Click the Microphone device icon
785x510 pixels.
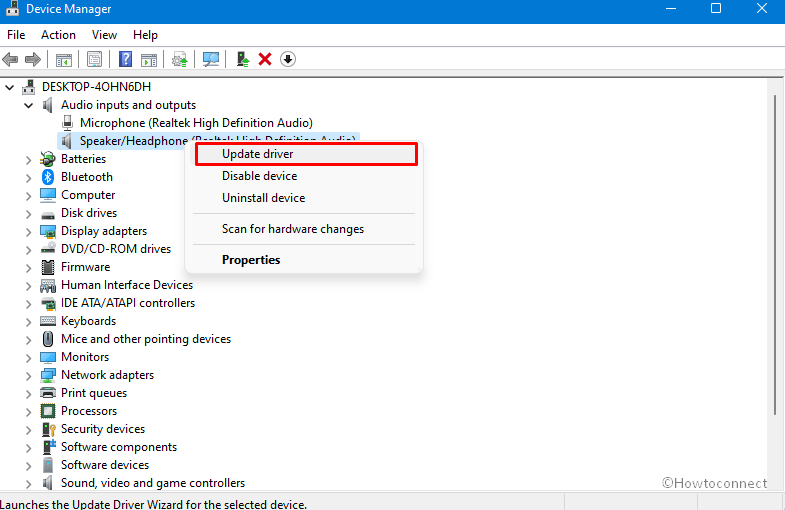coord(67,123)
